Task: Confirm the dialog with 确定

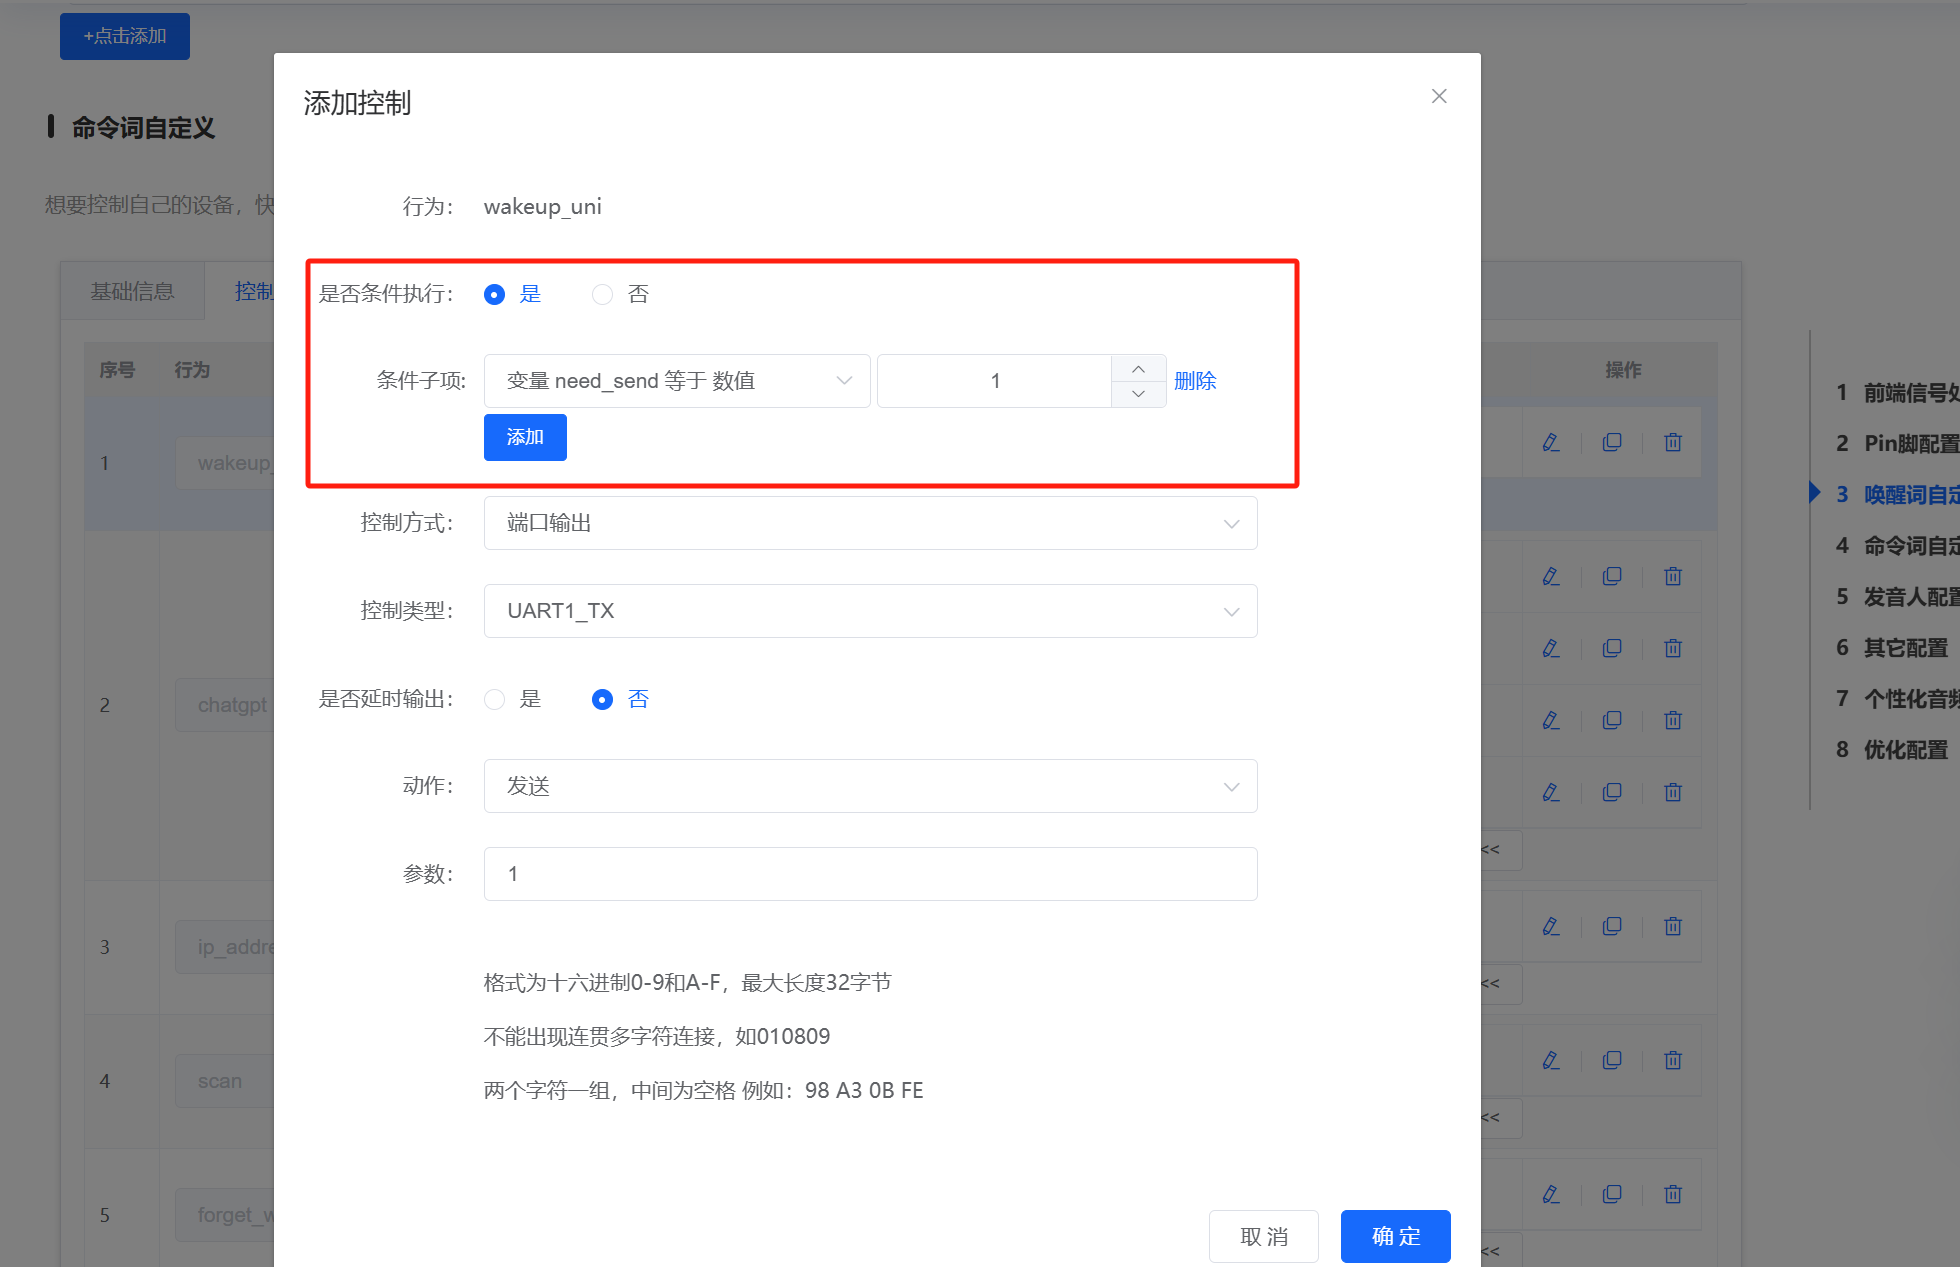Action: [1396, 1236]
